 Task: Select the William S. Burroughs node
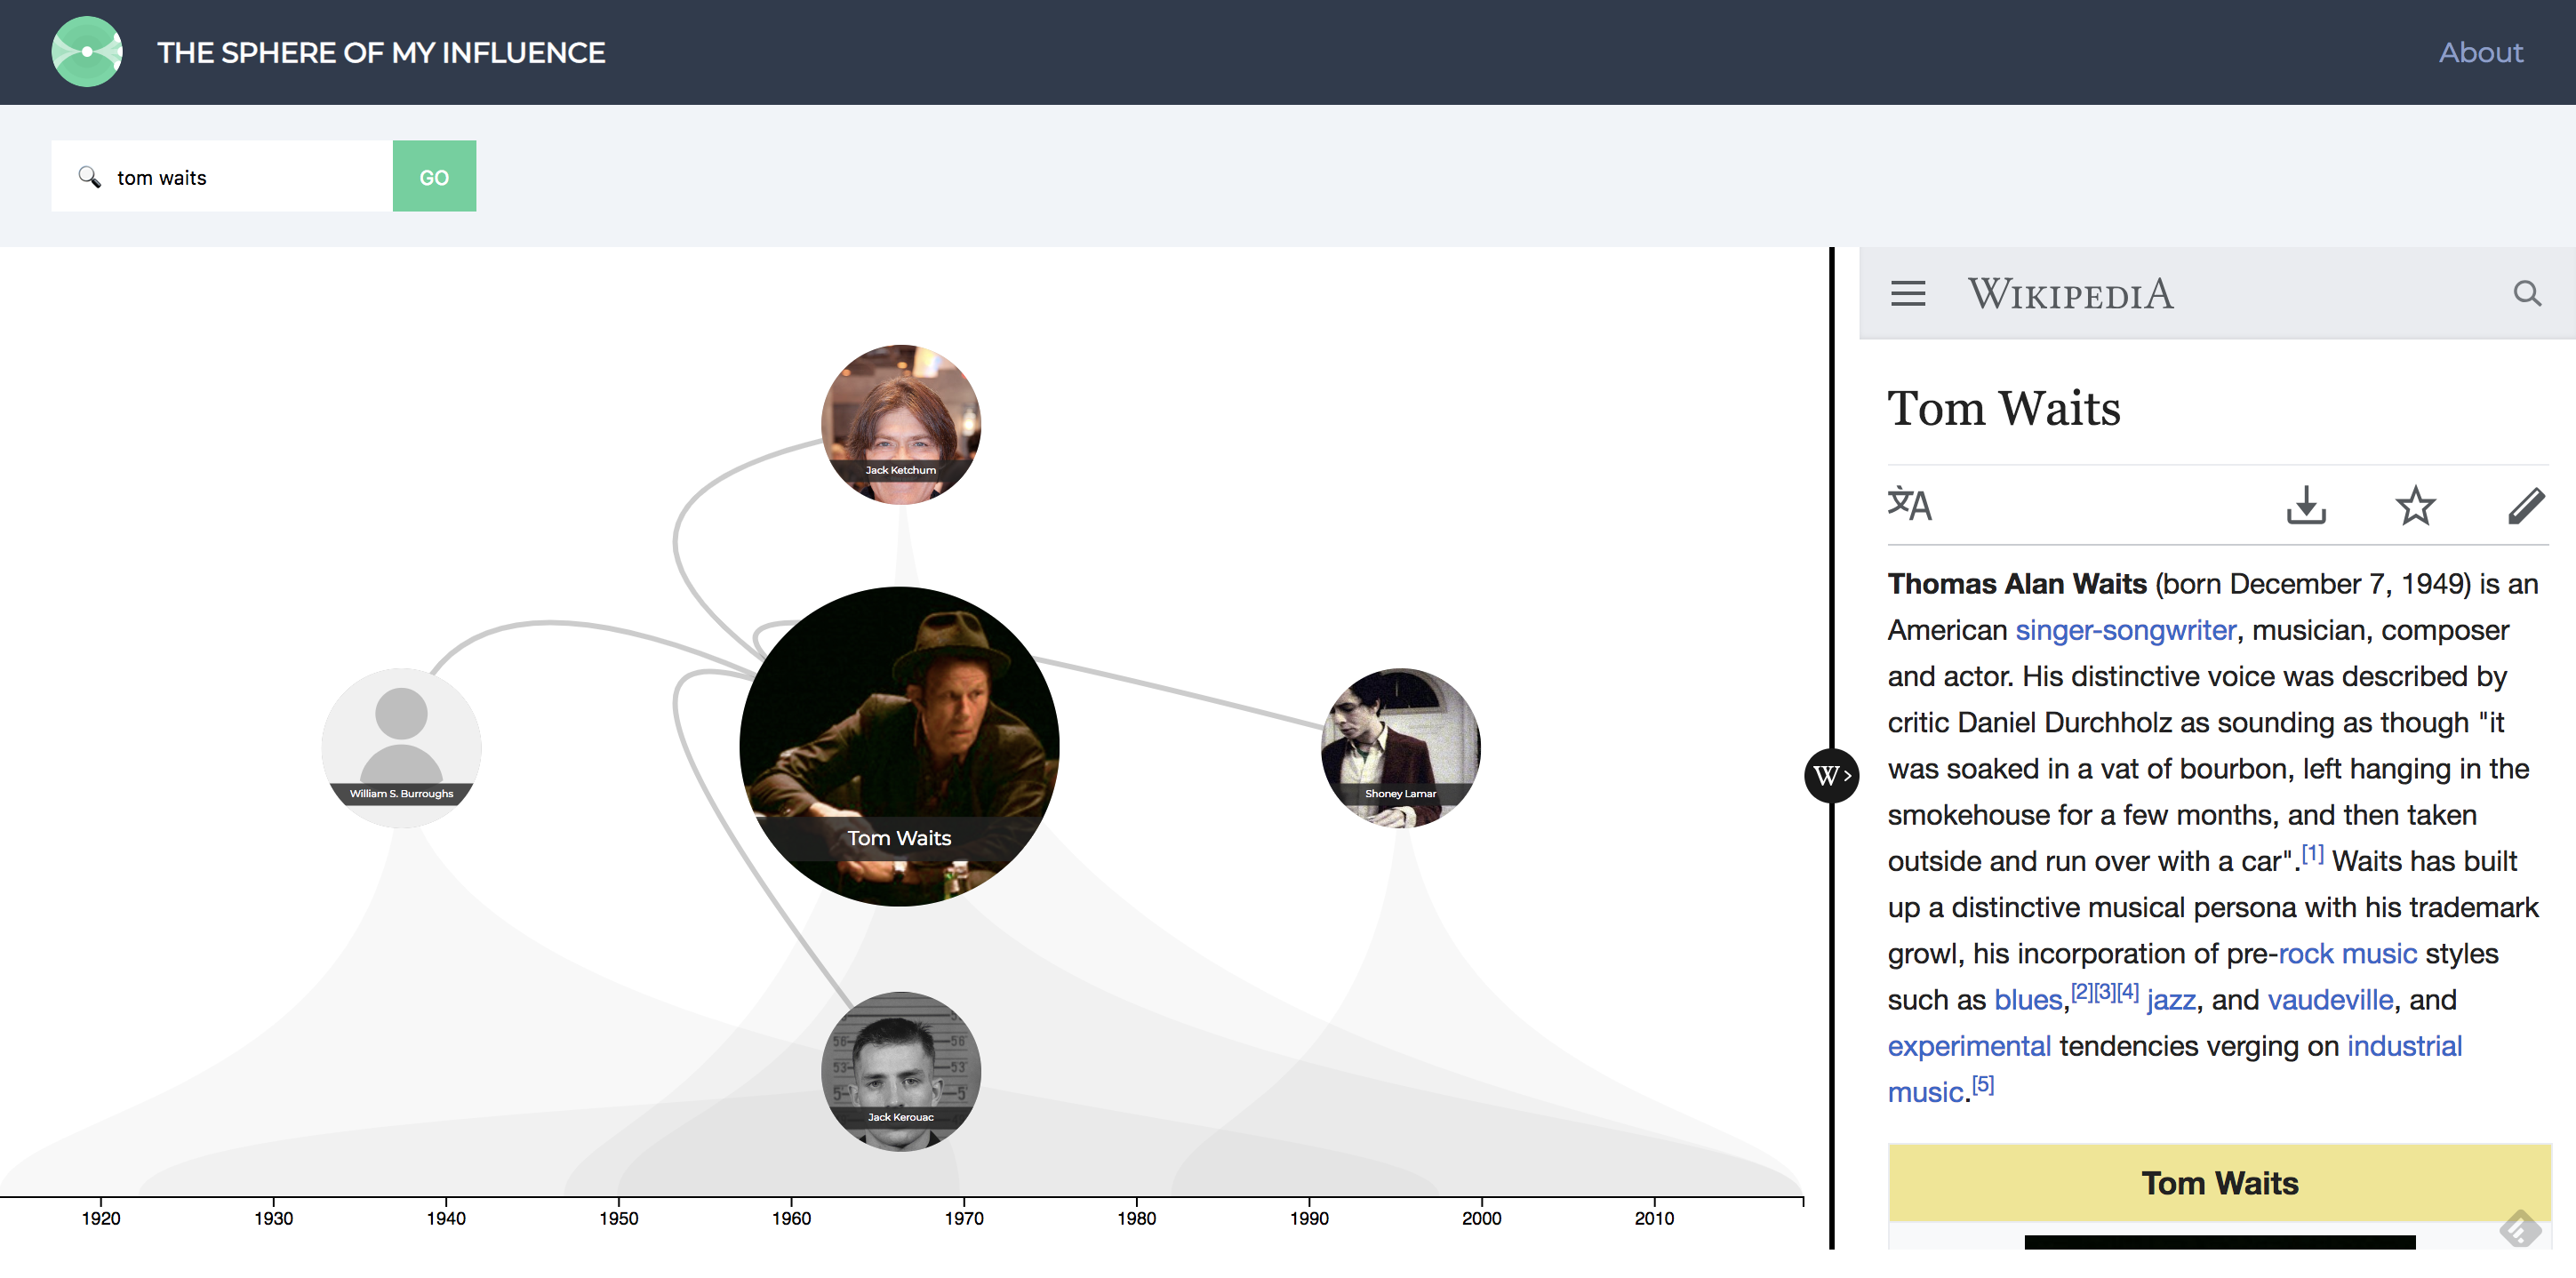[x=401, y=747]
